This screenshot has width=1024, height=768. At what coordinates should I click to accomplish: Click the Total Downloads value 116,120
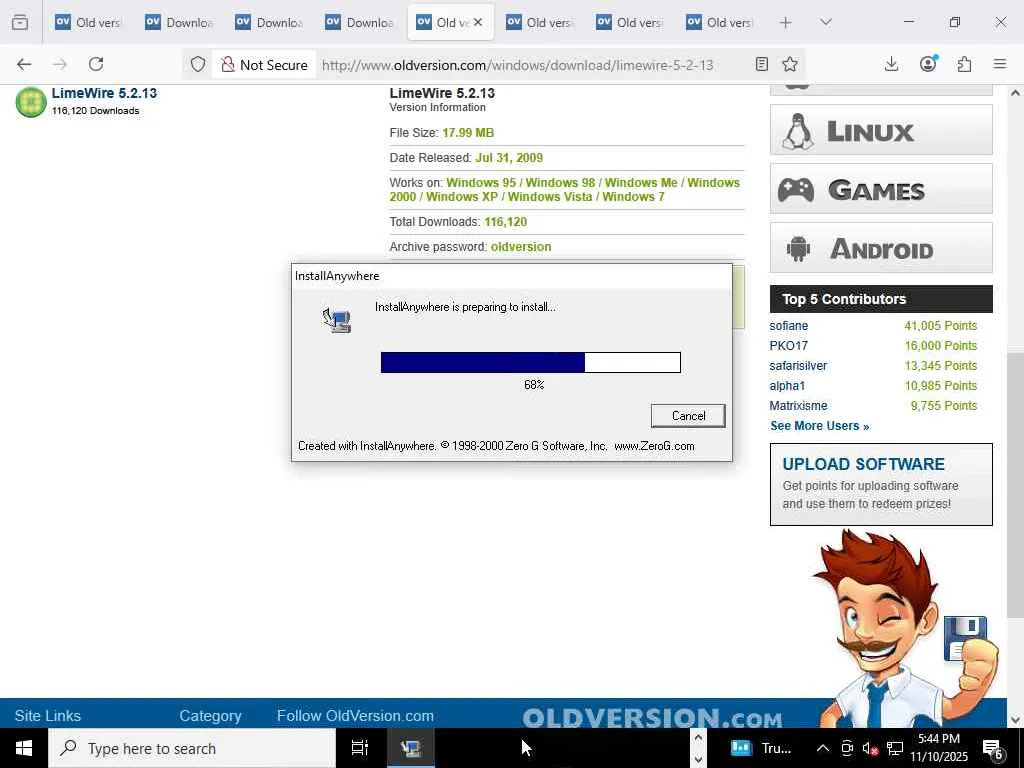coord(505,222)
